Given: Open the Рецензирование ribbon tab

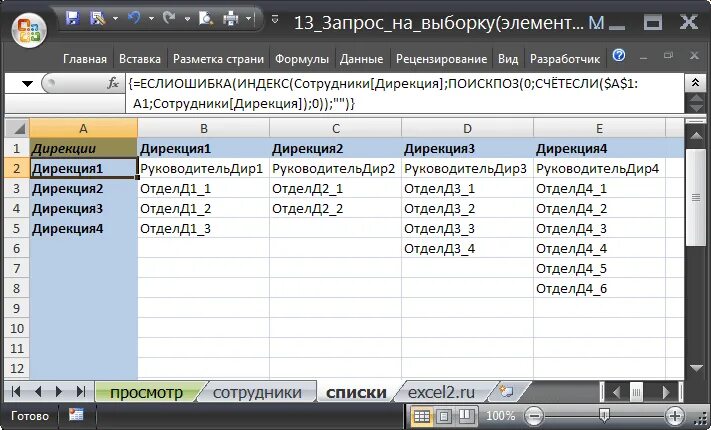Looking at the screenshot, I should pyautogui.click(x=441, y=59).
